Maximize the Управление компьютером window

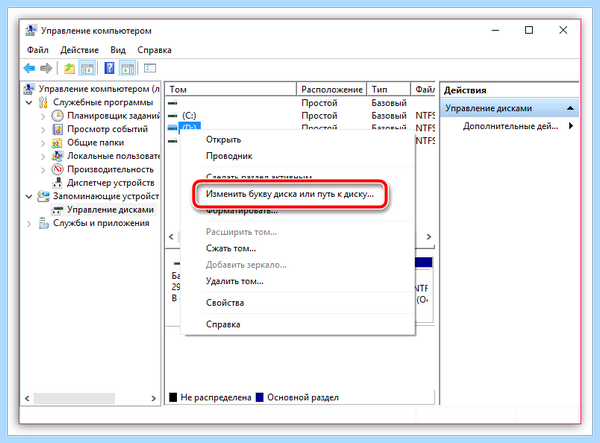pos(529,30)
